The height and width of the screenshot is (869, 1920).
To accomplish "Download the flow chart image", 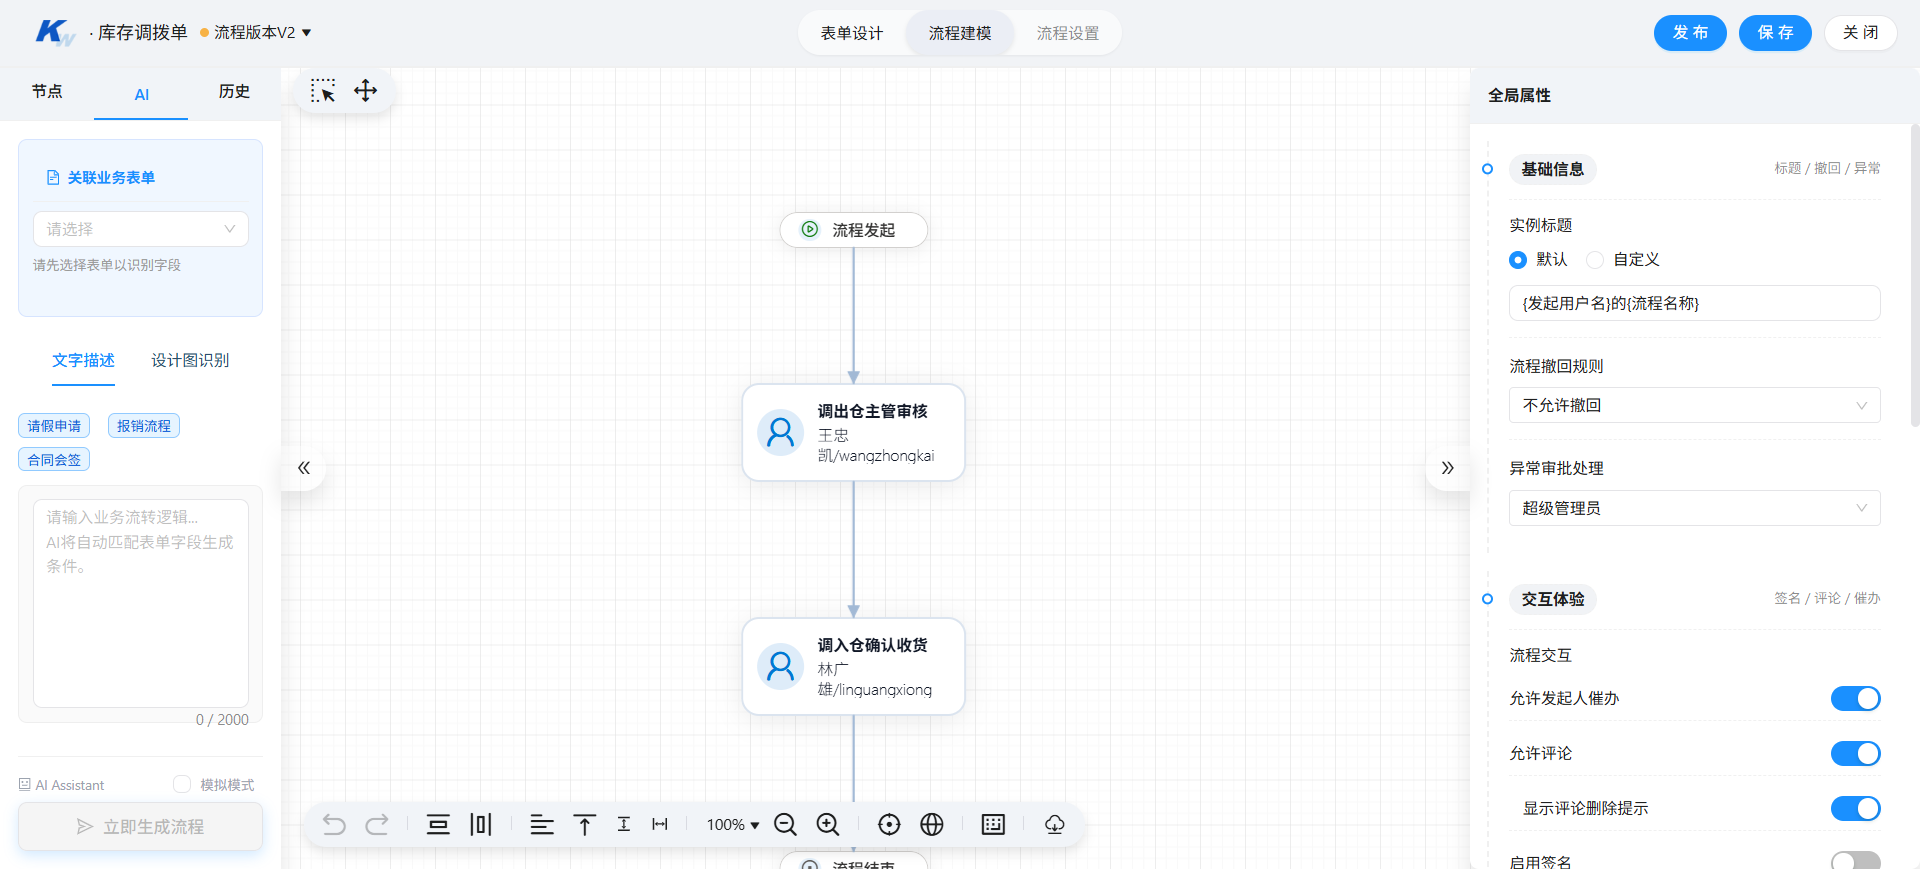I will pos(1055,825).
